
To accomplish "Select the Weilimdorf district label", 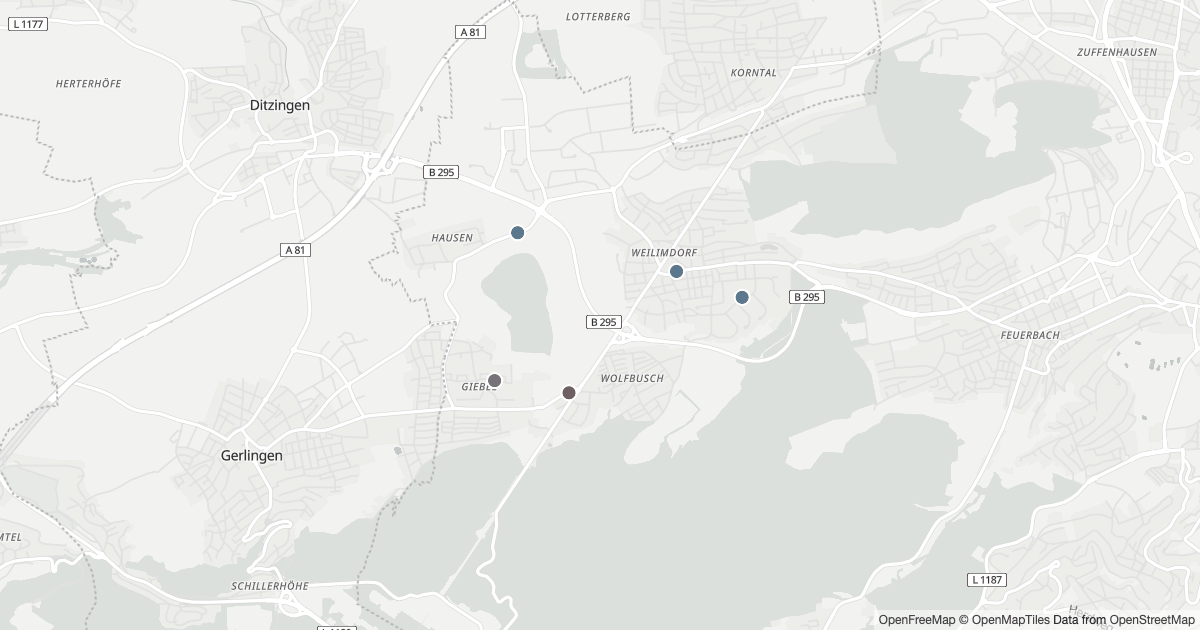I will (664, 253).
